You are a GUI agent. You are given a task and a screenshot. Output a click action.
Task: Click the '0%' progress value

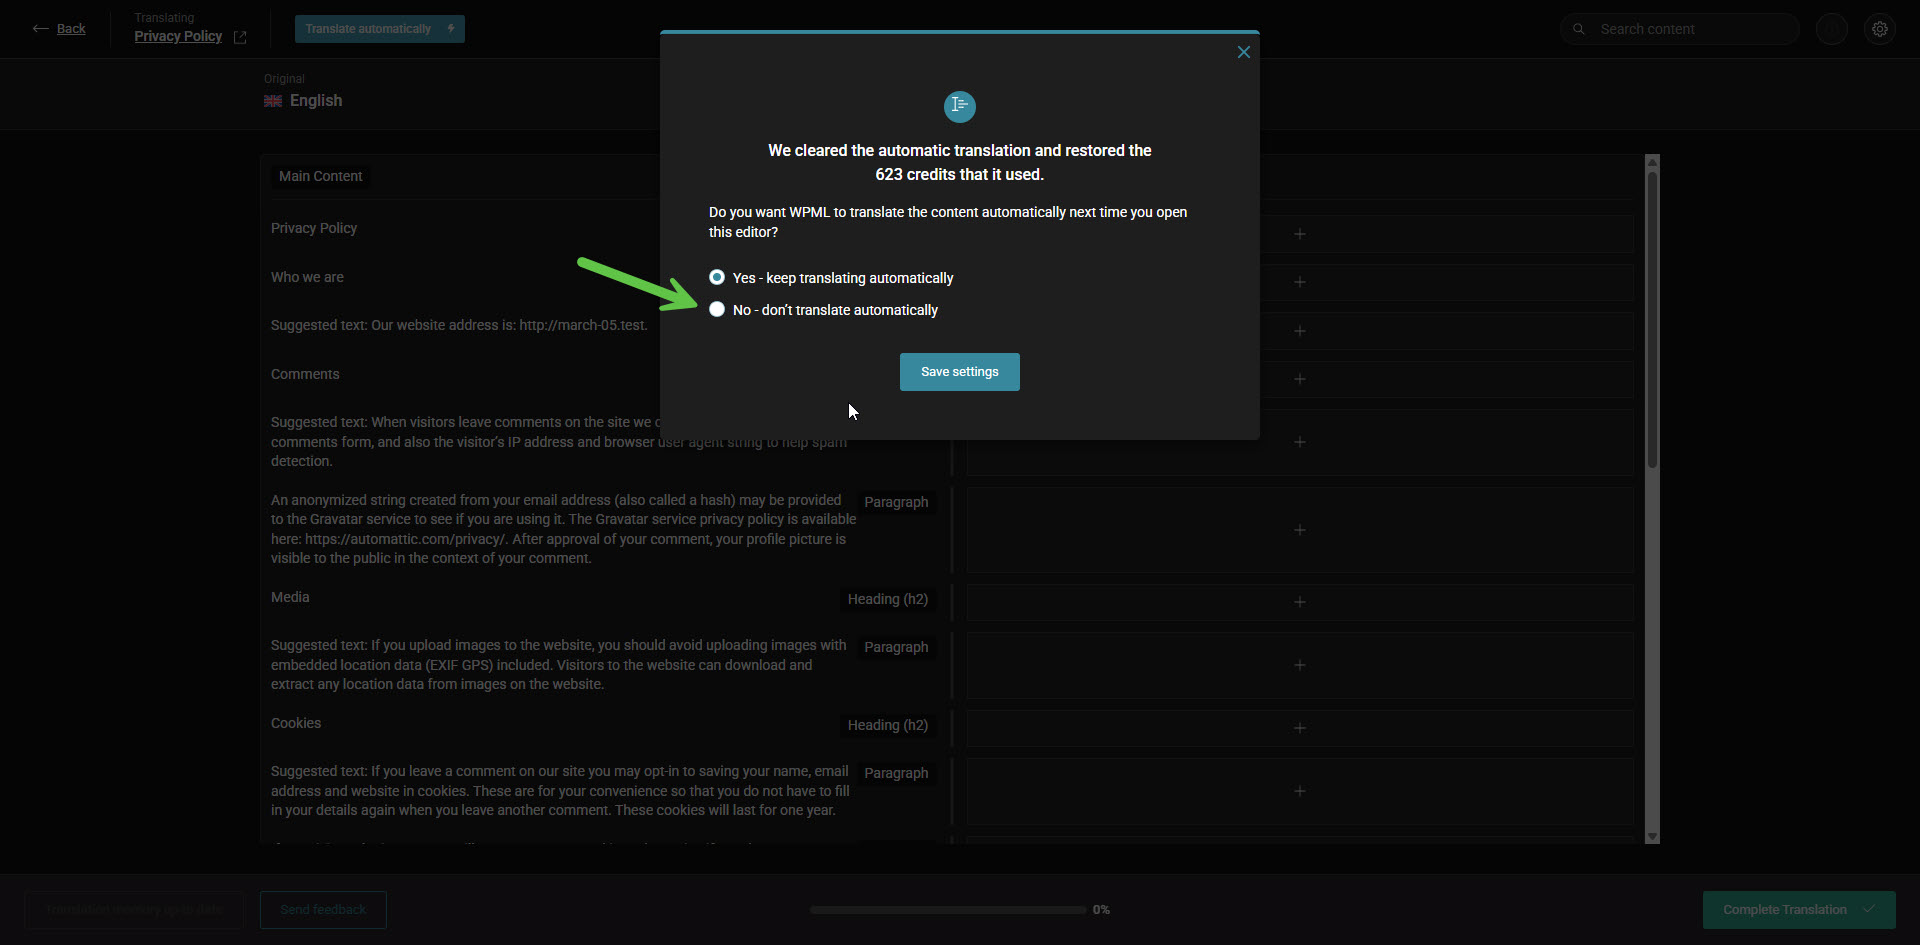(x=1101, y=910)
